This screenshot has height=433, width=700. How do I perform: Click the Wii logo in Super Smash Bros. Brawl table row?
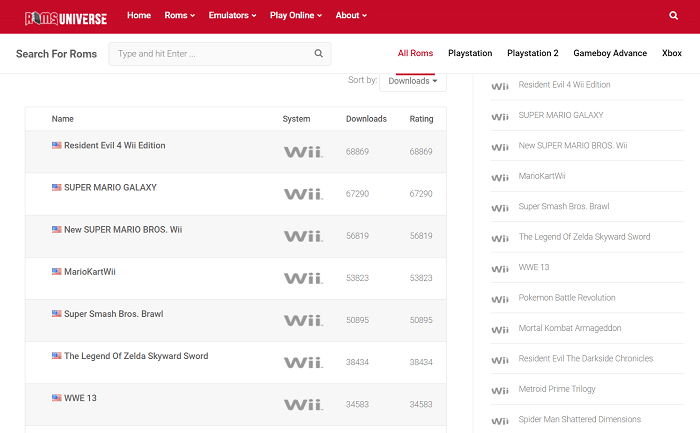[x=304, y=321]
